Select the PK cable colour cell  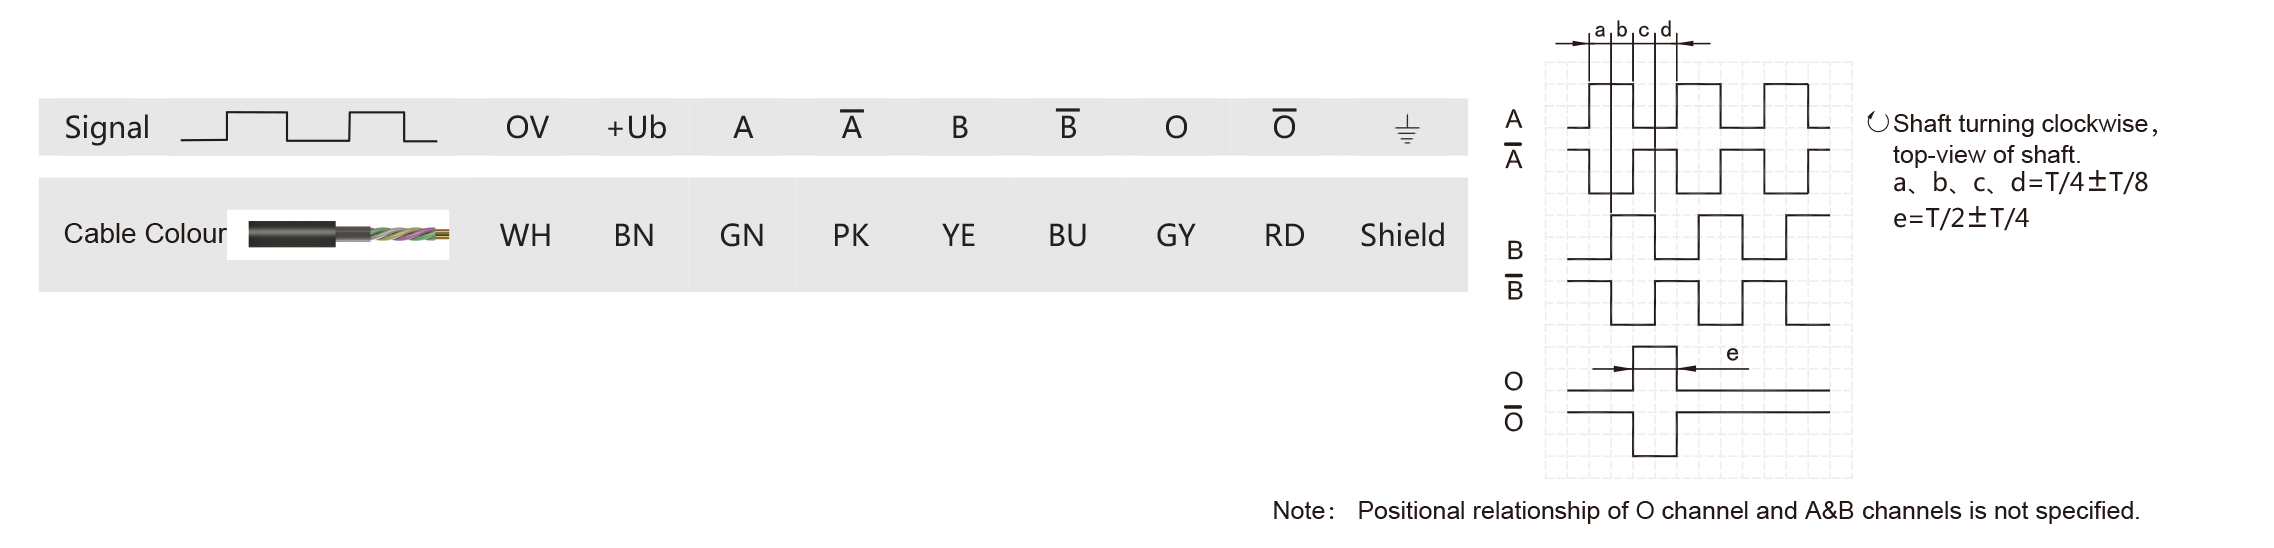[x=851, y=235]
